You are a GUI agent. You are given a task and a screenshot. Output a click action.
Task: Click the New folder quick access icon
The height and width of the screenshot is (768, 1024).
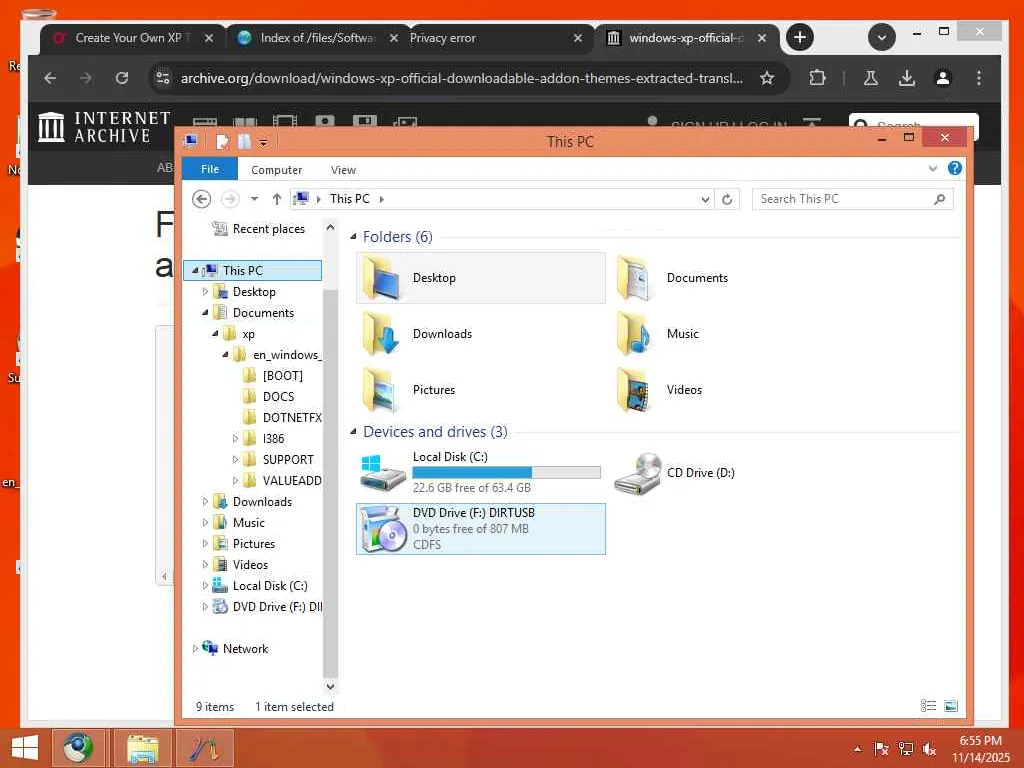click(x=244, y=141)
